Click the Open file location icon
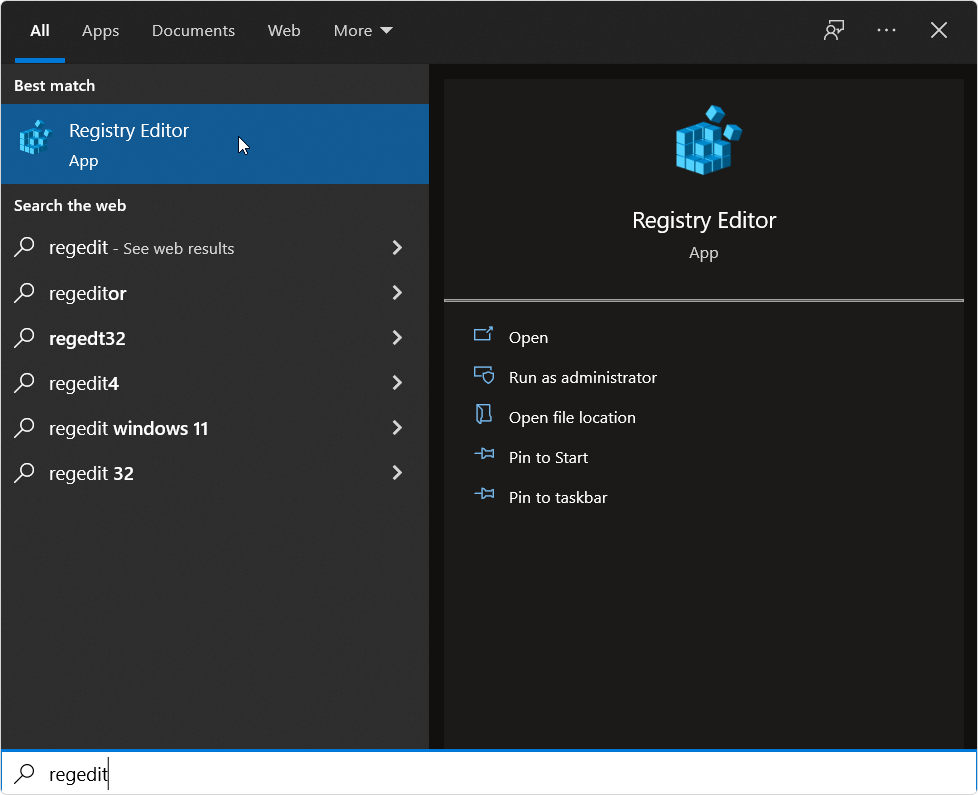The width and height of the screenshot is (978, 795). [x=483, y=414]
